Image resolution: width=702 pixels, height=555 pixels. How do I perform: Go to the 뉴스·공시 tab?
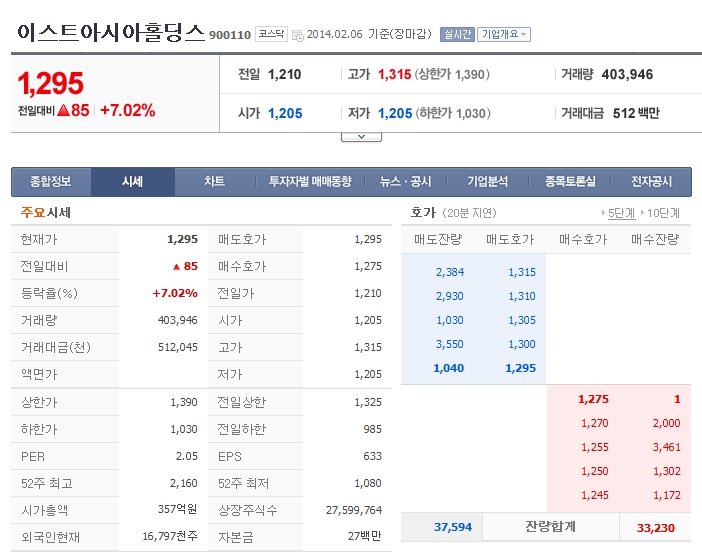[x=406, y=182]
